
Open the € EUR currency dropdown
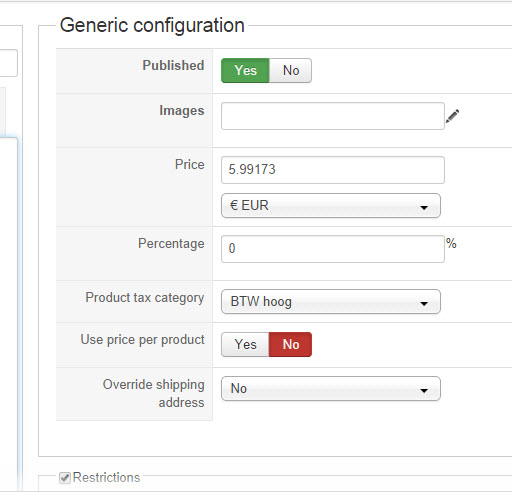(x=331, y=205)
